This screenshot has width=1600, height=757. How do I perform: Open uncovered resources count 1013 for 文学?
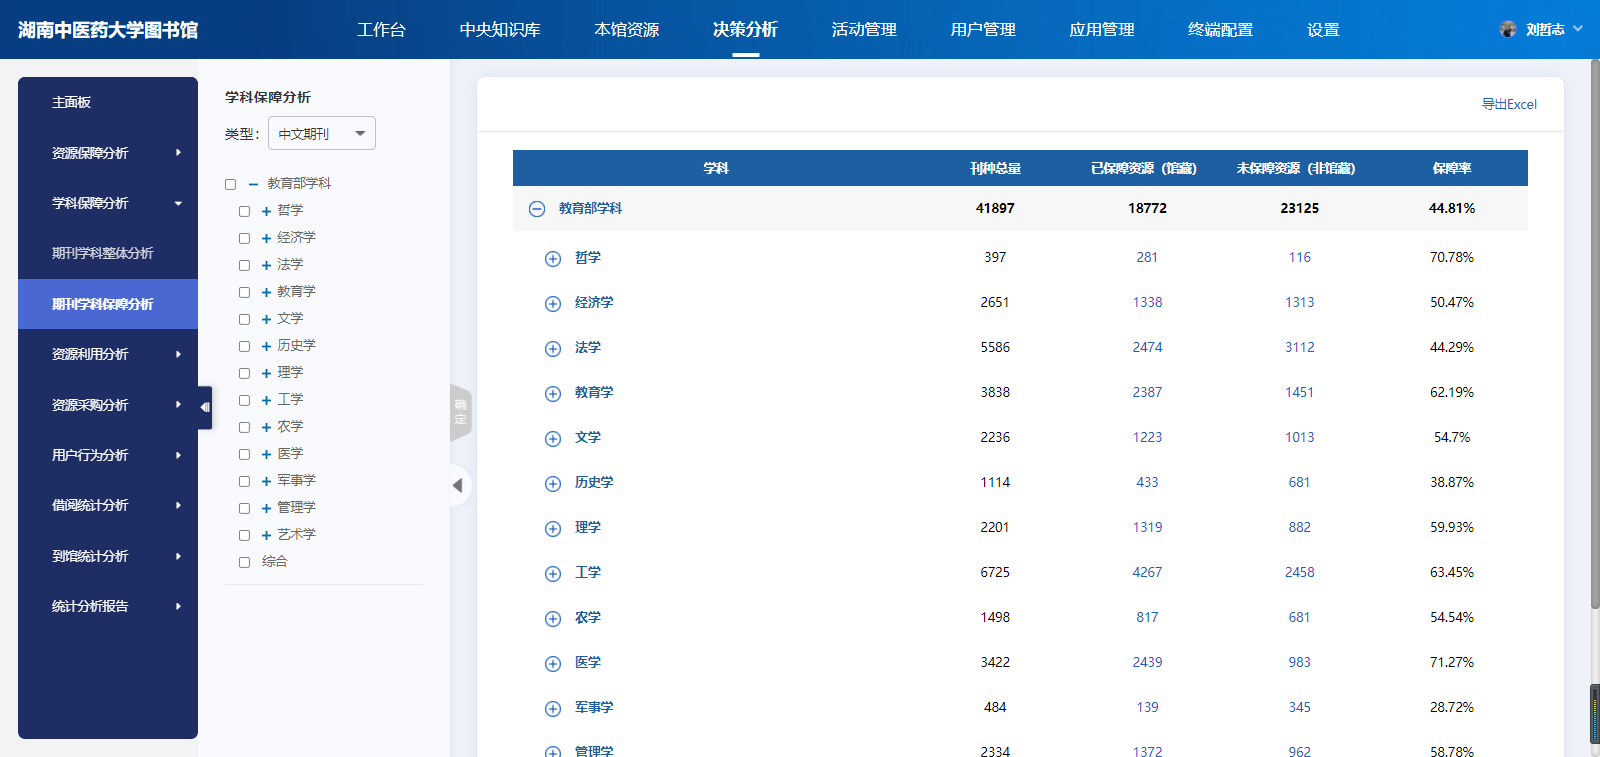pos(1300,437)
